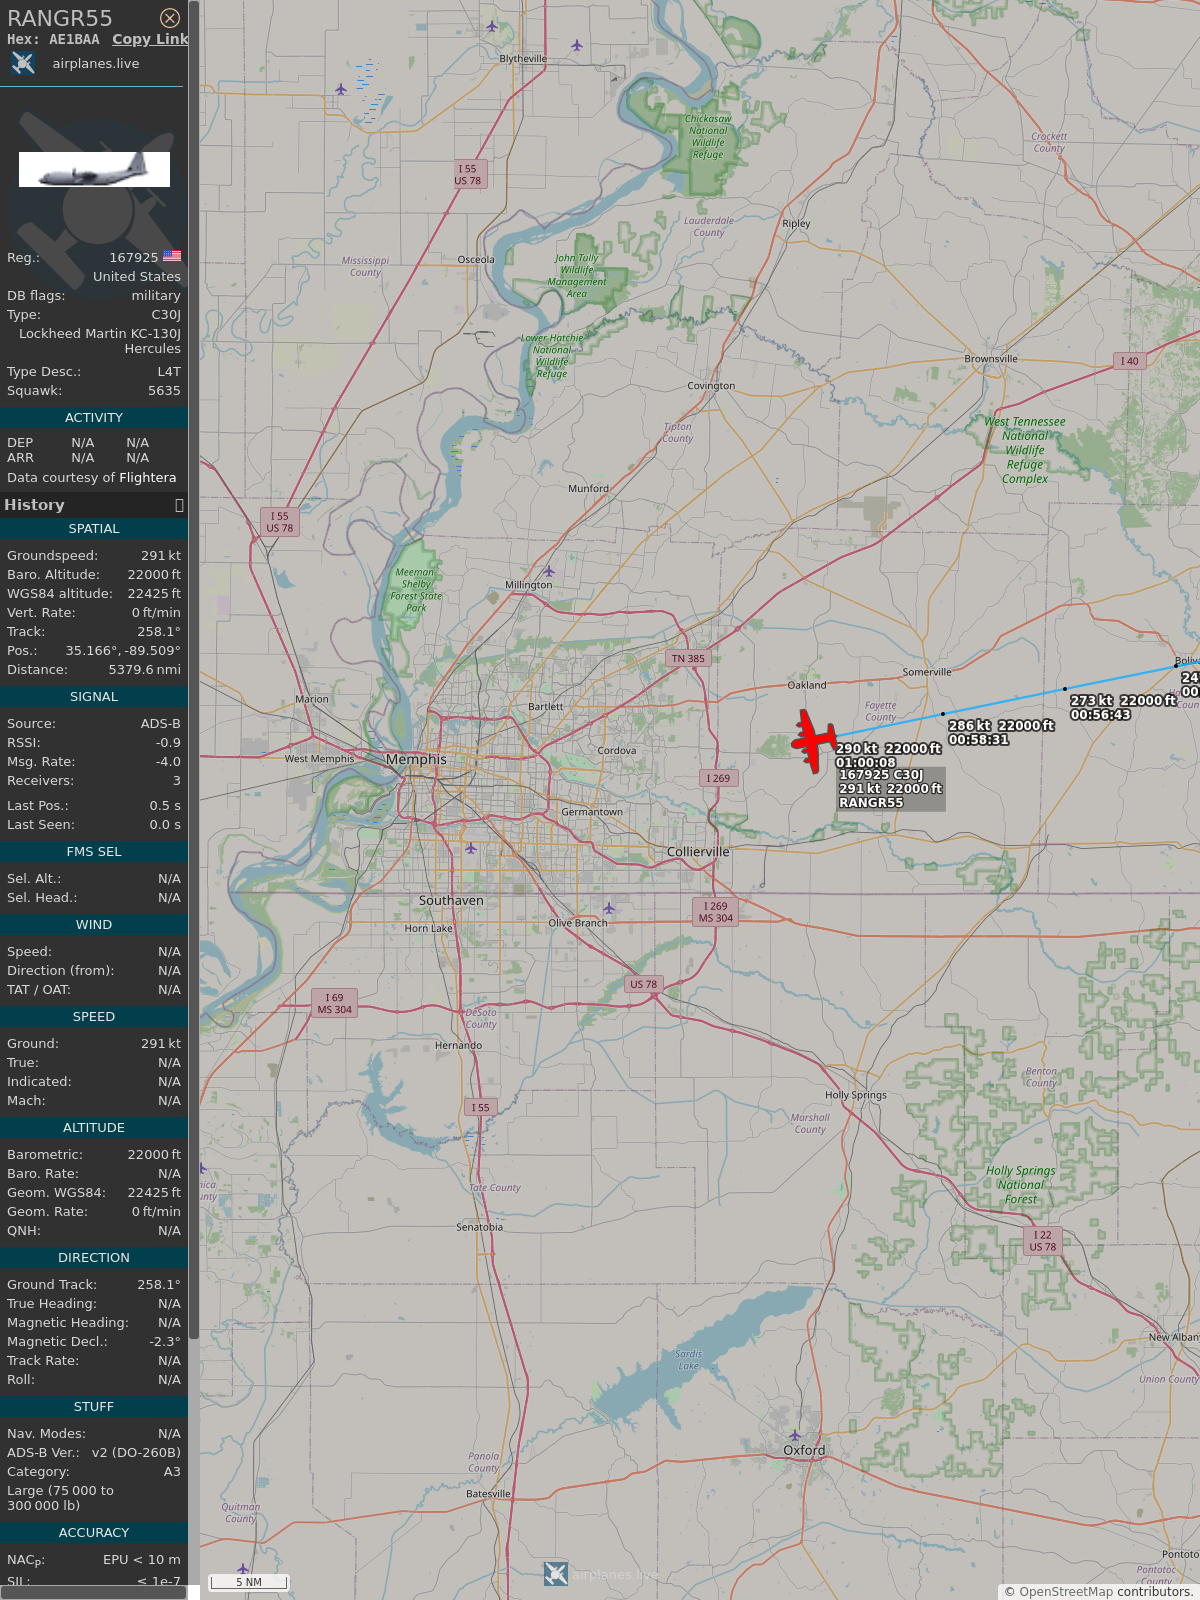Click the airport icon northeast of Blytheville

(x=577, y=45)
